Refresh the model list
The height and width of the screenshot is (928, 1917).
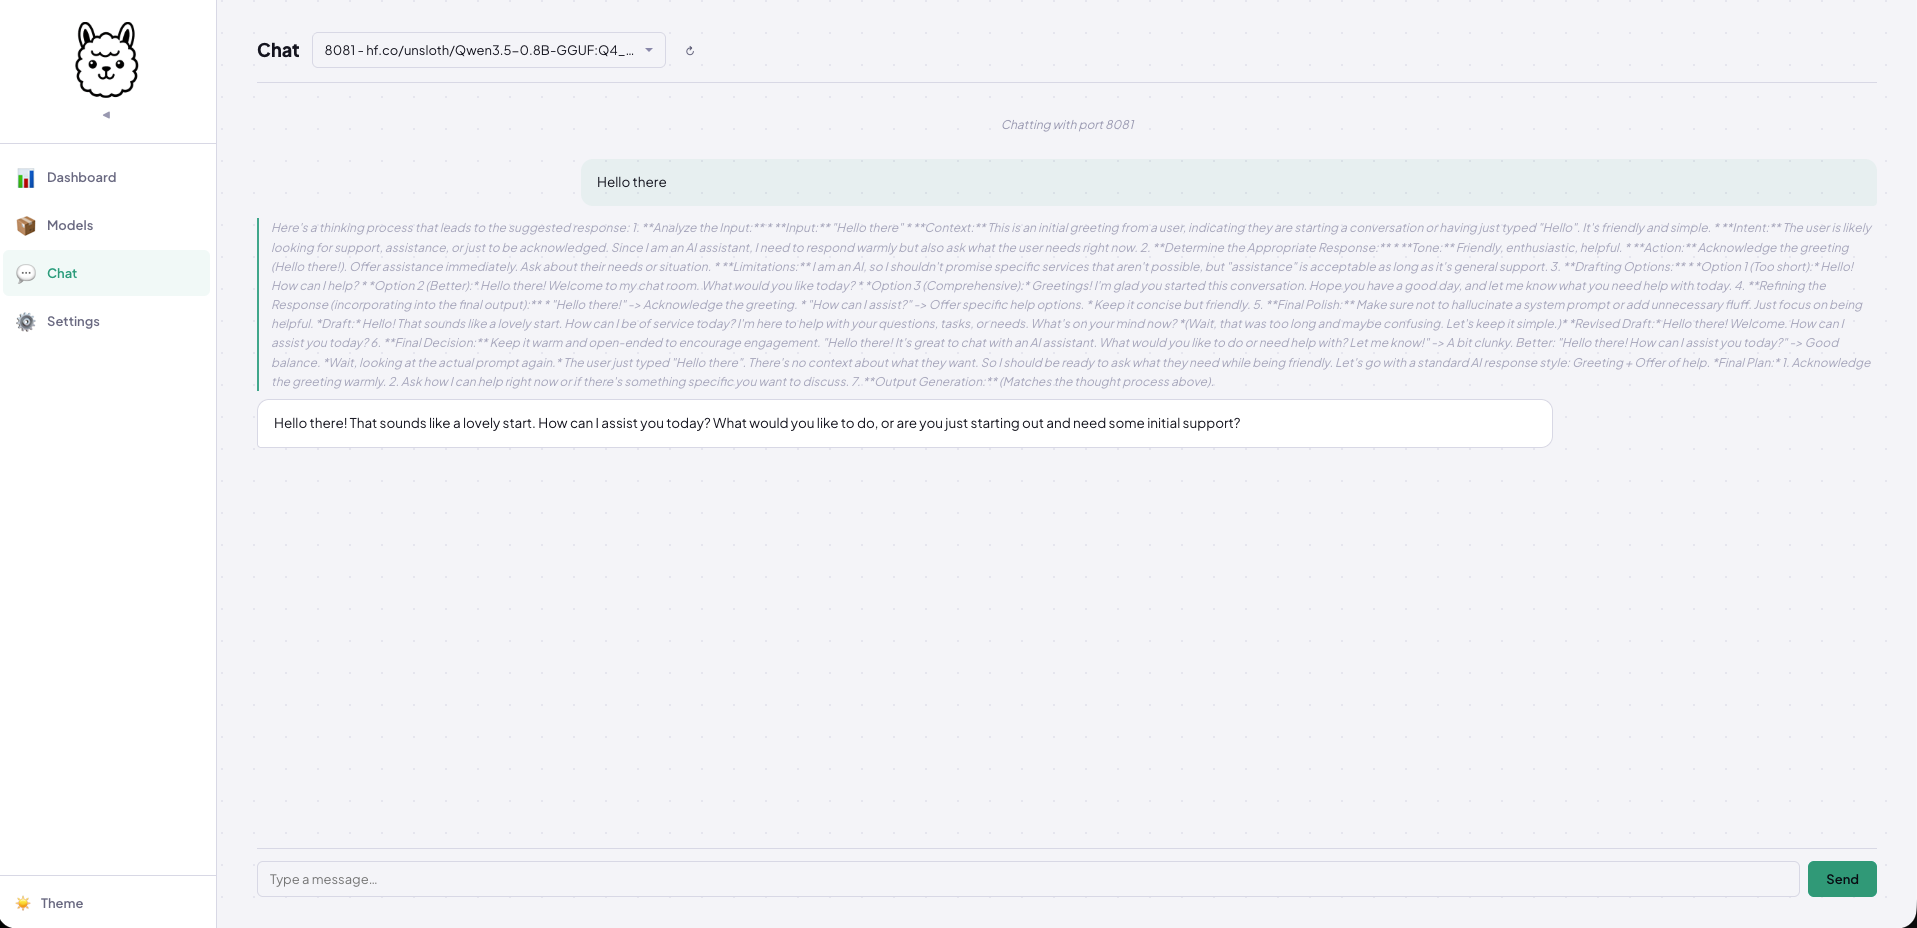point(690,51)
